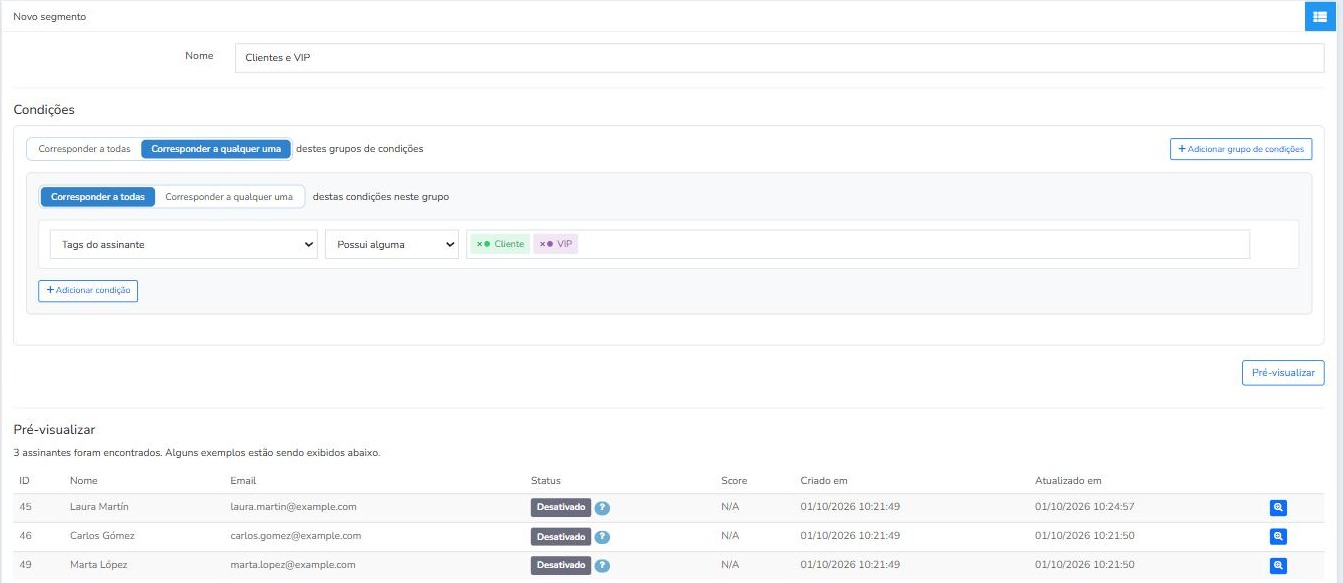This screenshot has width=1343, height=583.
Task: Click email marta.lopez@example.com
Action: tap(292, 565)
